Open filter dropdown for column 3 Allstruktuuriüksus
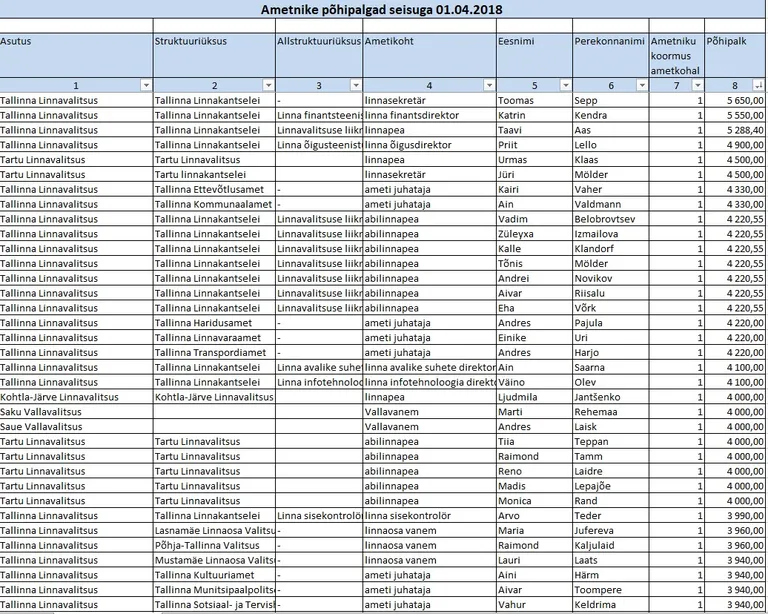Screen dimensions: 768x614 (x=356, y=85)
